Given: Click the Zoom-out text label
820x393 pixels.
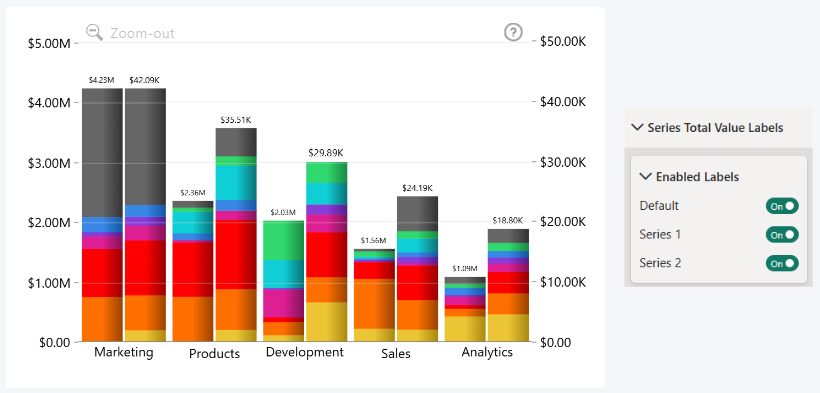Looking at the screenshot, I should (142, 33).
